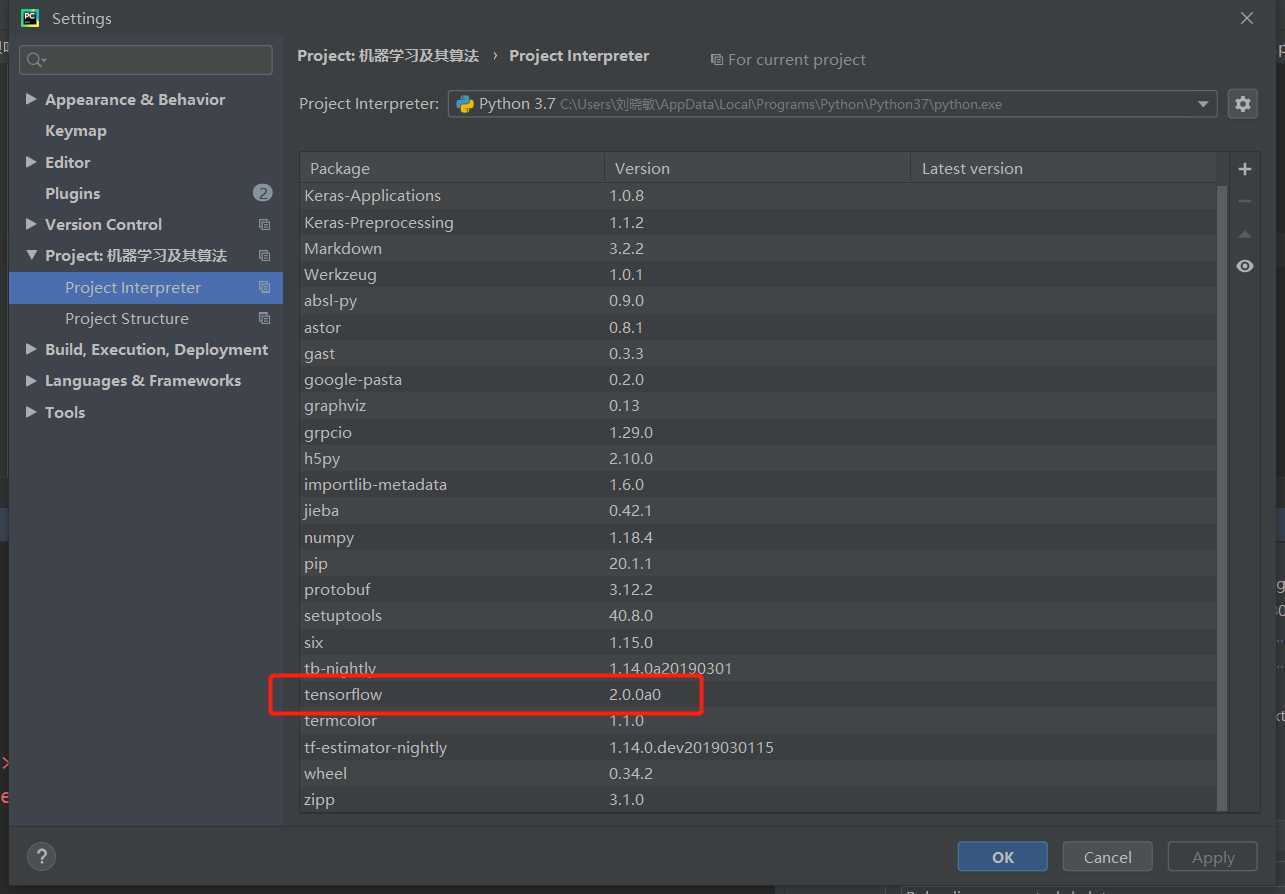Click the disabled Apply button
The image size is (1285, 894).
click(x=1213, y=857)
